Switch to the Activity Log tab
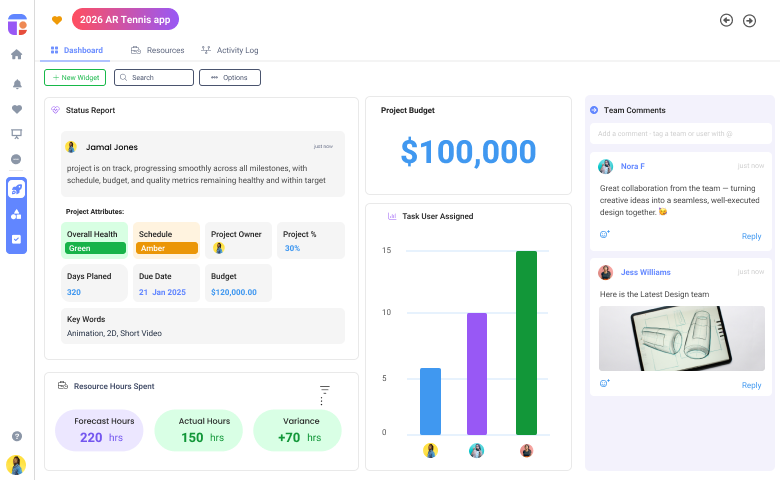The width and height of the screenshot is (780, 480). point(230,50)
